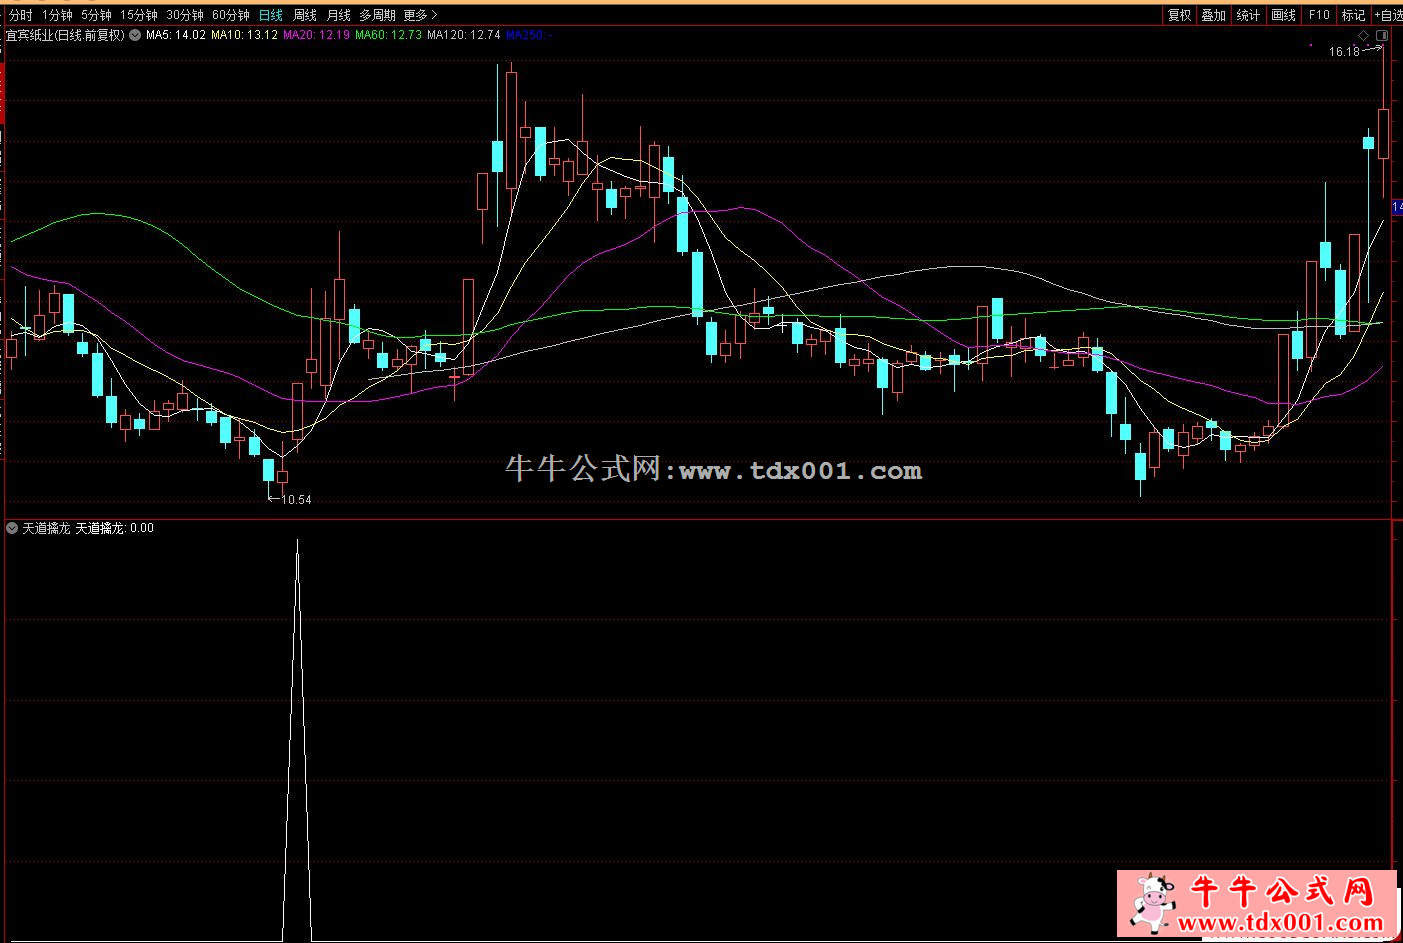Image resolution: width=1403 pixels, height=943 pixels.
Task: Open the 统计 statistics button
Action: pos(1248,15)
